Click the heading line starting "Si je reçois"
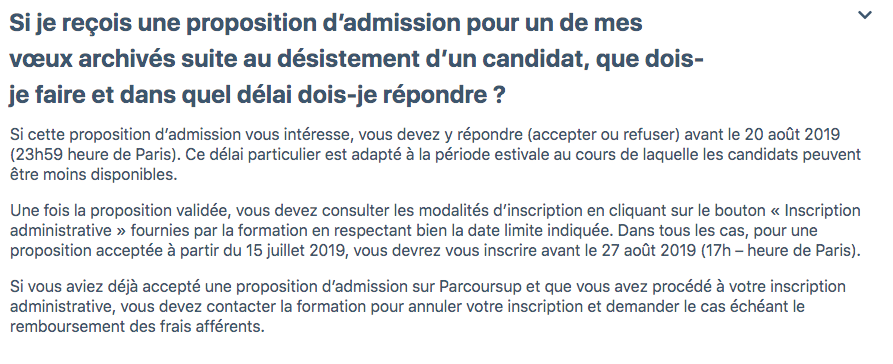The height and width of the screenshot is (364, 893). 326,23
